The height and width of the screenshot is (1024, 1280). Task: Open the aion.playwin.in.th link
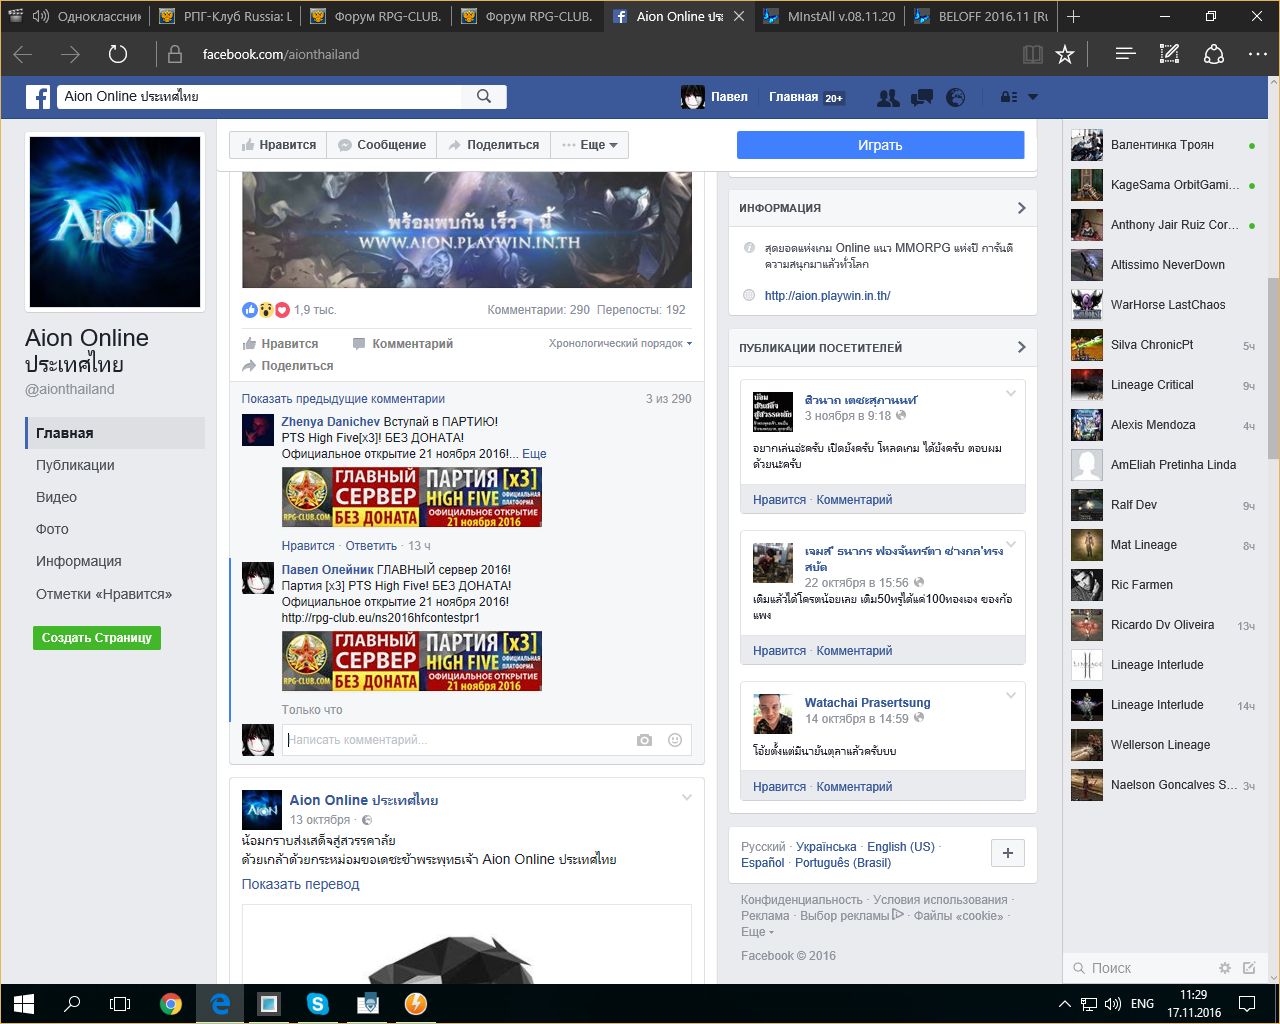(827, 295)
